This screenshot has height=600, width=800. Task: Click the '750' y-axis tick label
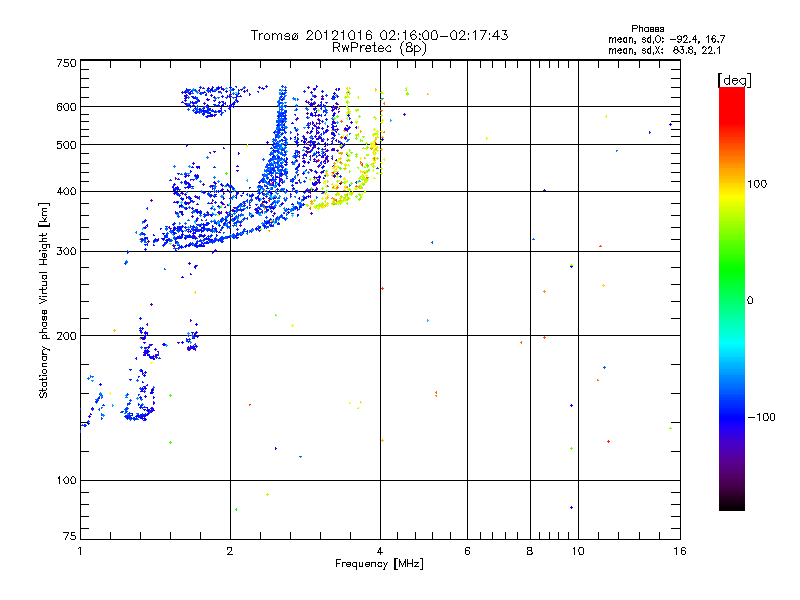(66, 63)
